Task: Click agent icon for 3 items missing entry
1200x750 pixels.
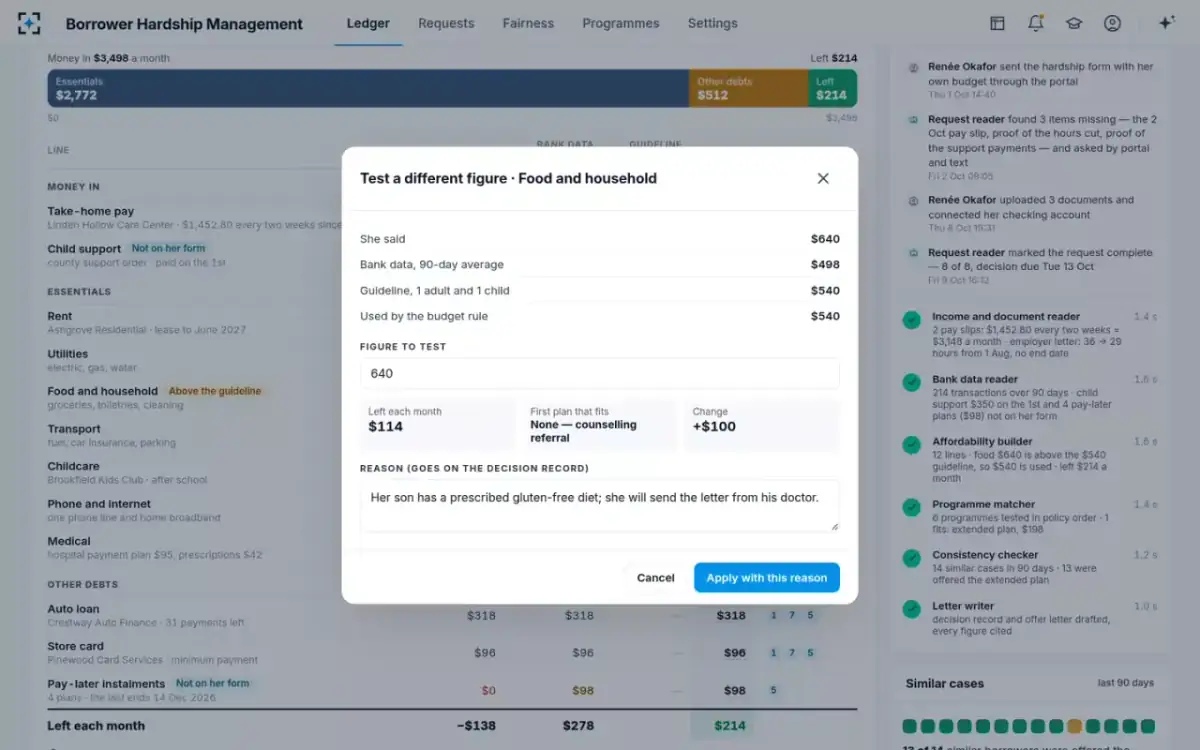Action: (913, 119)
